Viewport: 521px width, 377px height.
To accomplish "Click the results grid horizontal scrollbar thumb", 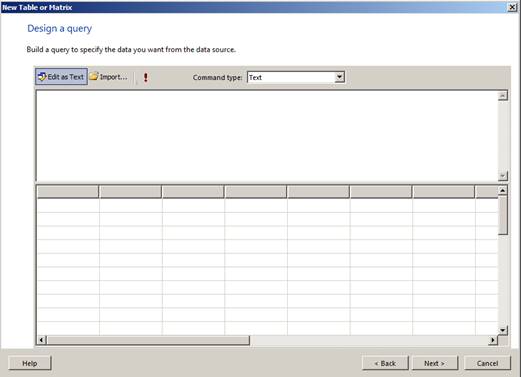I will coord(148,340).
